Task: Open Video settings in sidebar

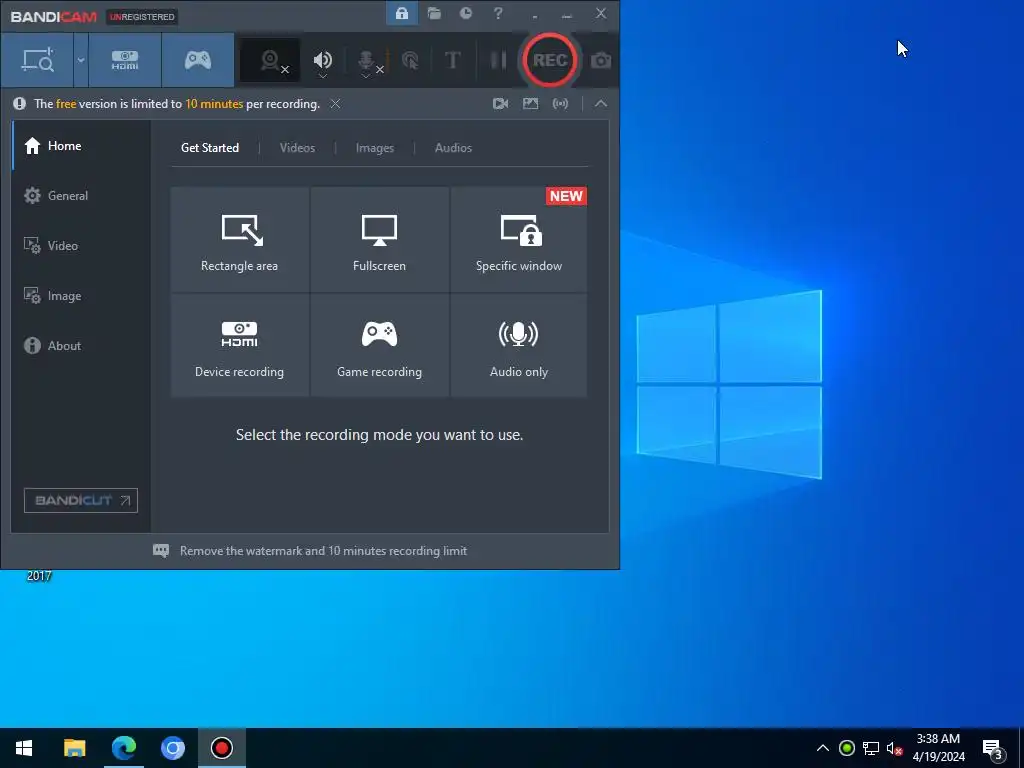Action: pyautogui.click(x=82, y=246)
